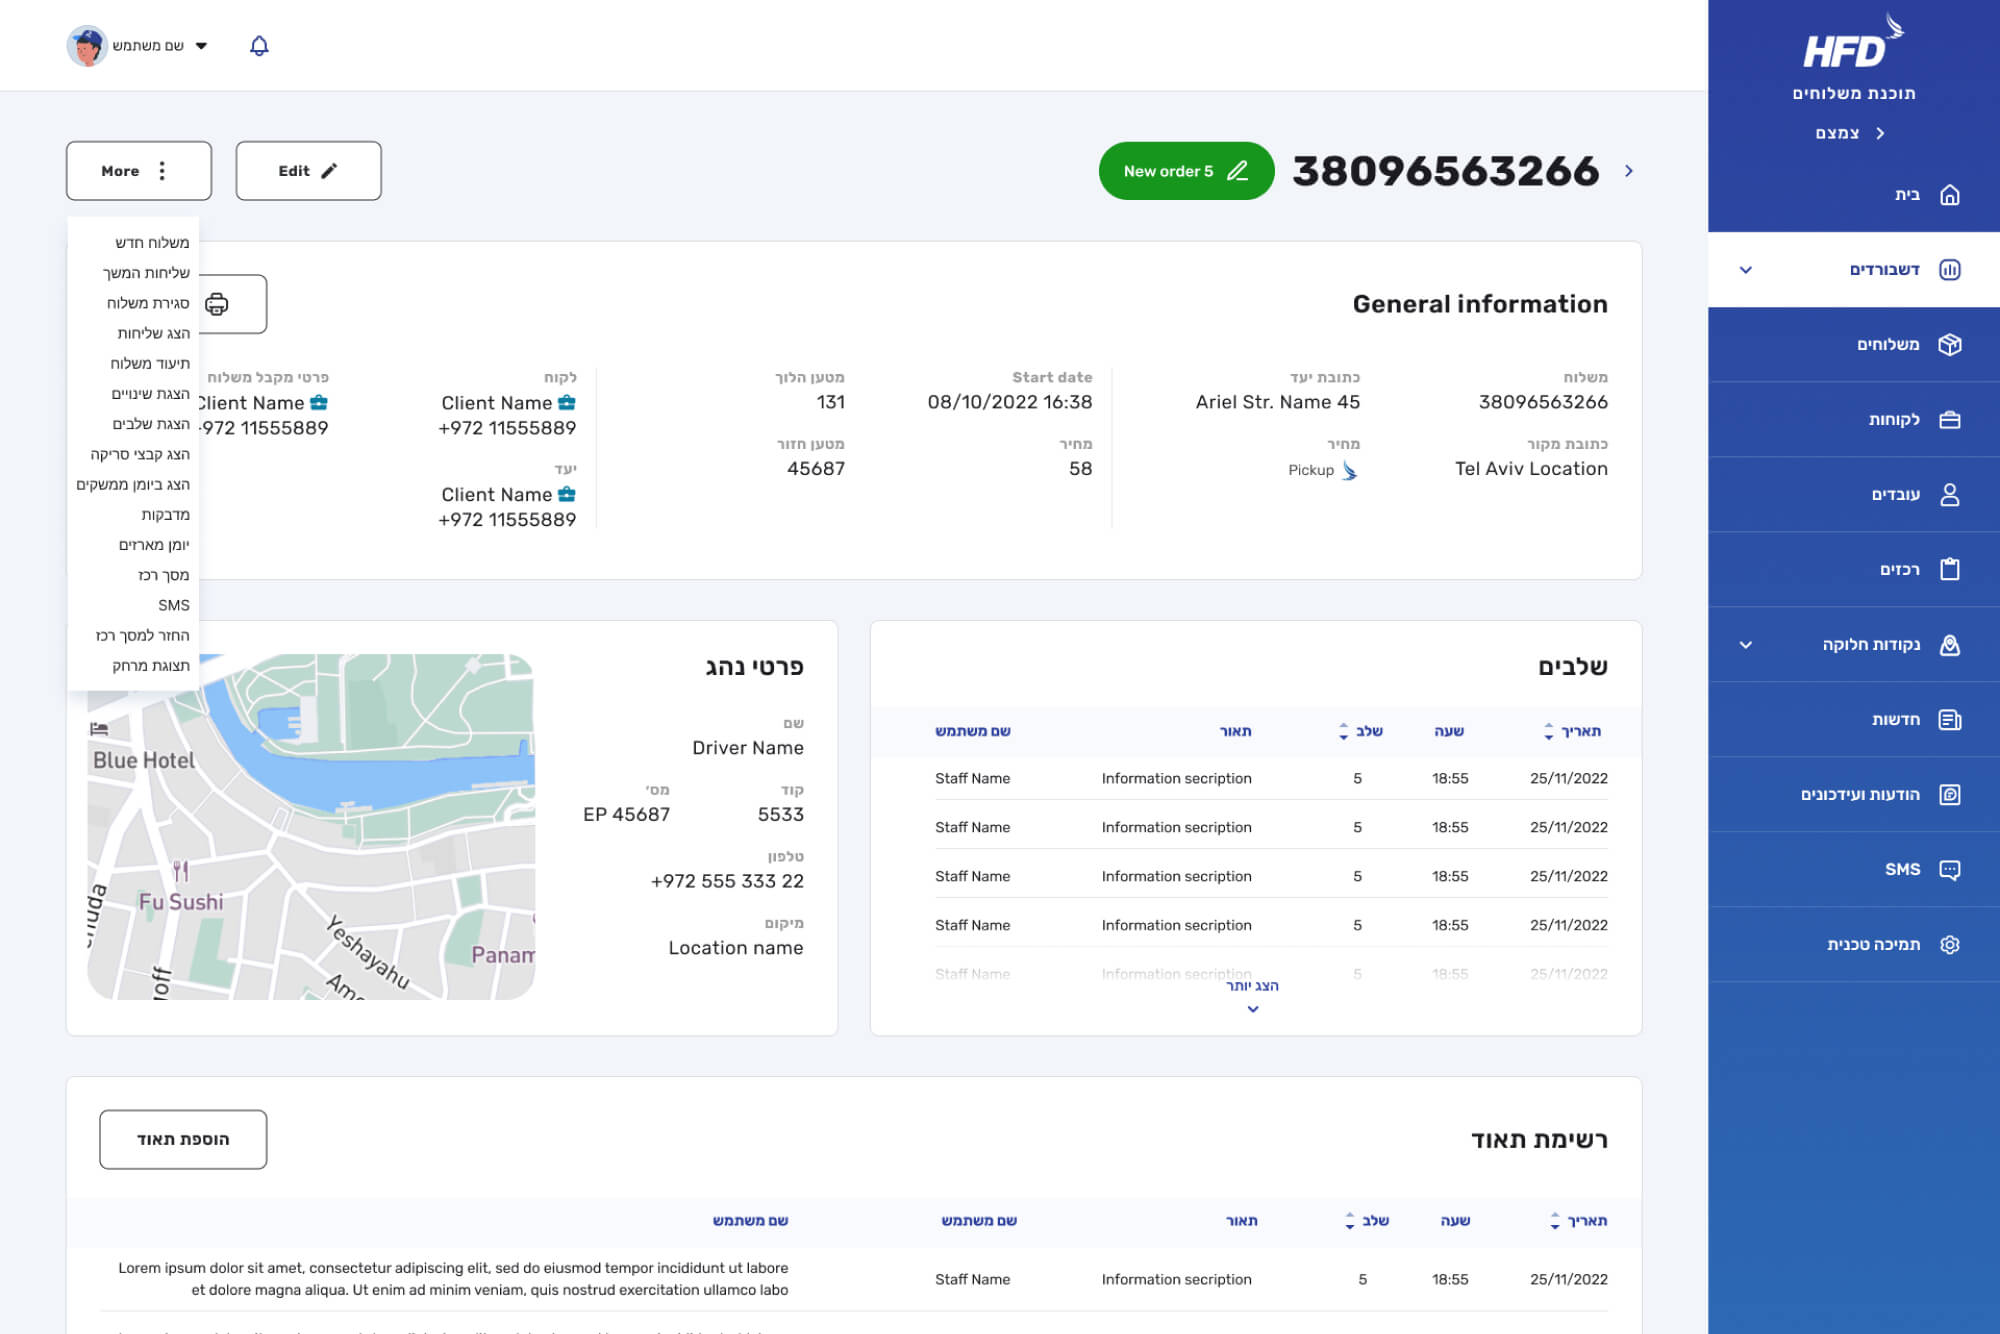Screen dimensions: 2000x1334
Task: Open the חדשות news icon
Action: pos(1949,720)
